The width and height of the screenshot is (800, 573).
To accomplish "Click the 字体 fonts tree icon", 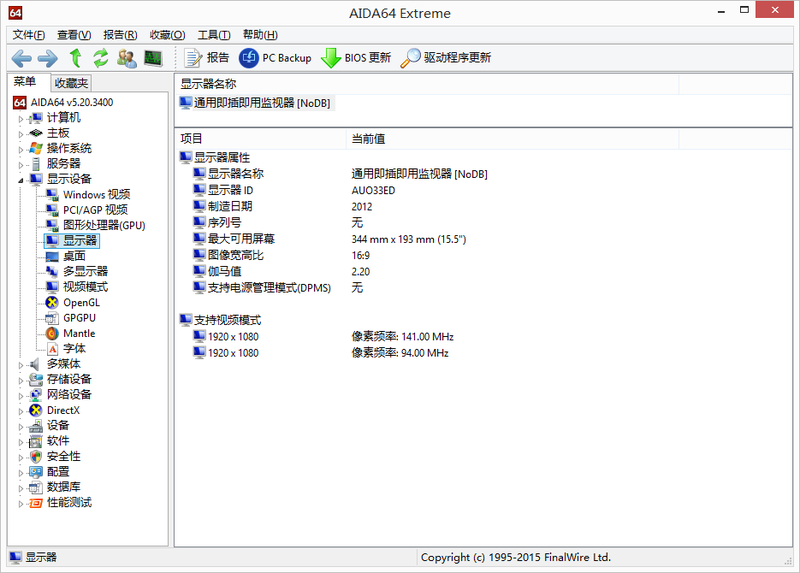I will tap(52, 348).
